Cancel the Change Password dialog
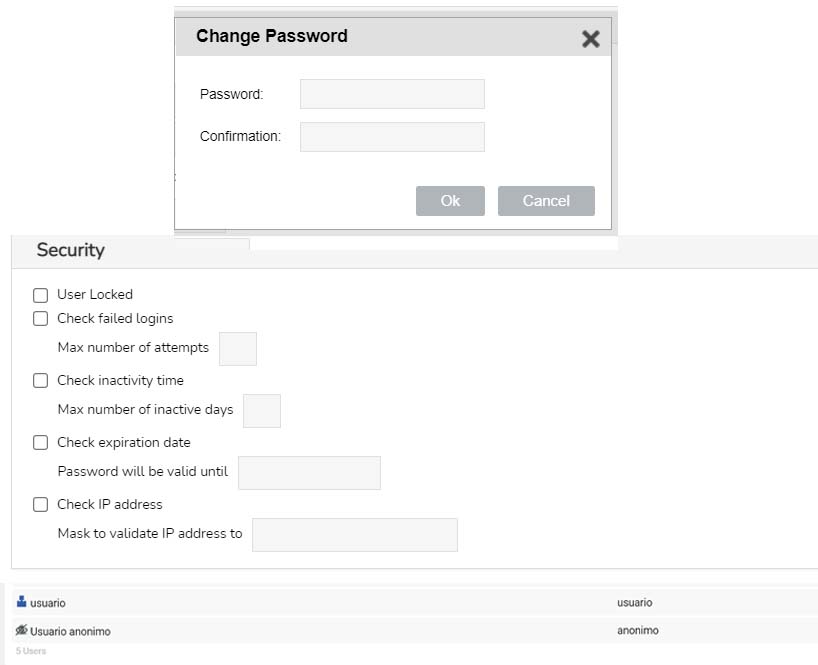 (546, 201)
